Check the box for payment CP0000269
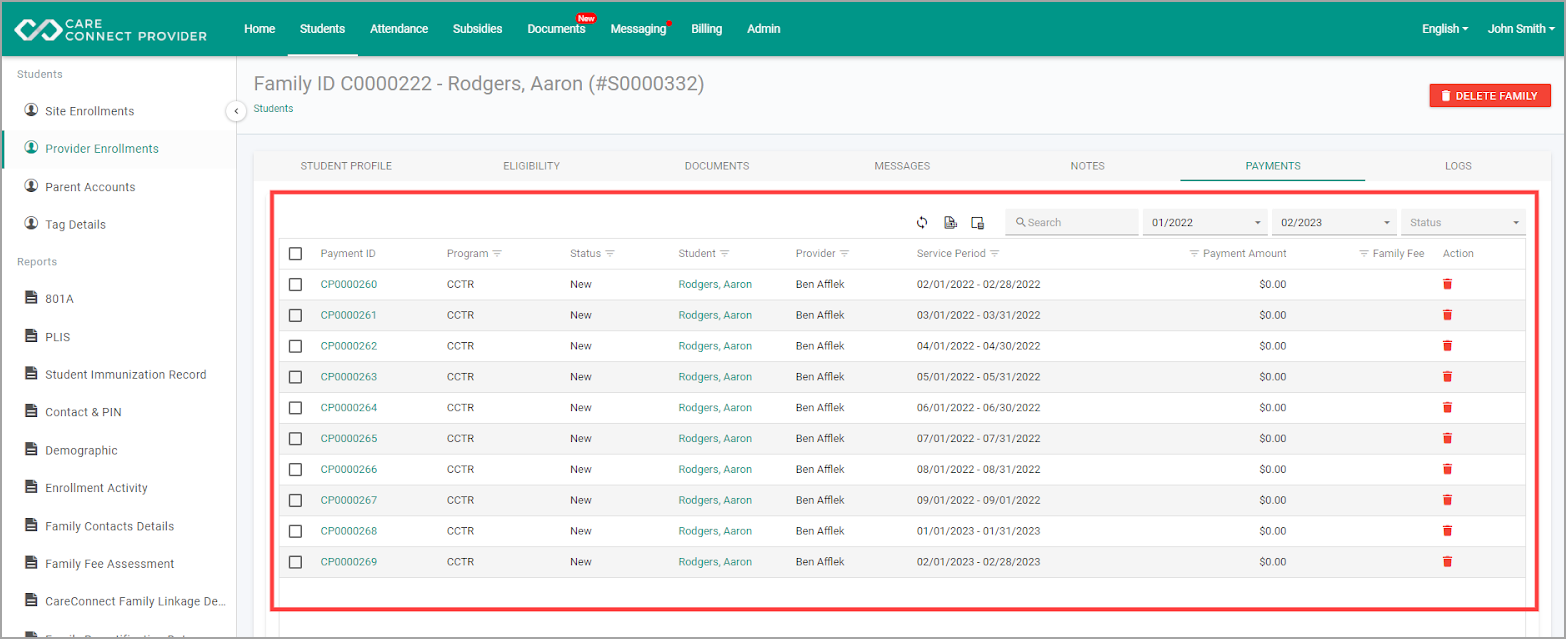Viewport: 1566px width, 639px height. point(295,562)
